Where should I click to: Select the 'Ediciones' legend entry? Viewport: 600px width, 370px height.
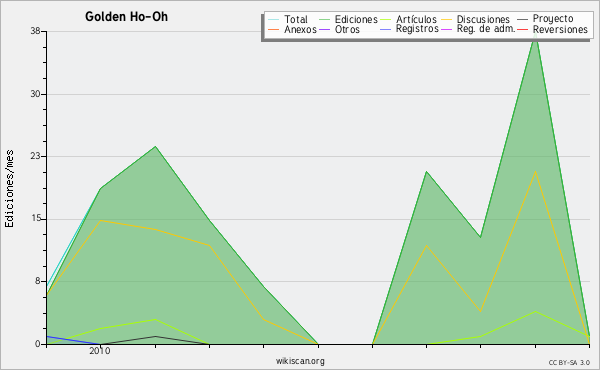tap(356, 19)
